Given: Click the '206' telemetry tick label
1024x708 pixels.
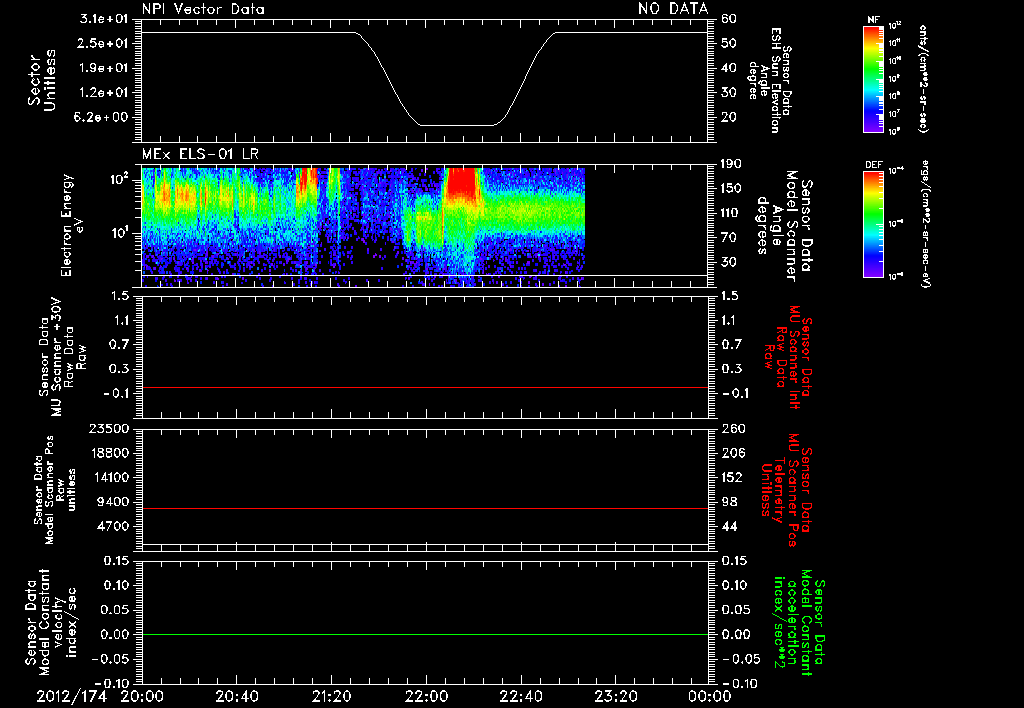Looking at the screenshot, I should point(732,453).
